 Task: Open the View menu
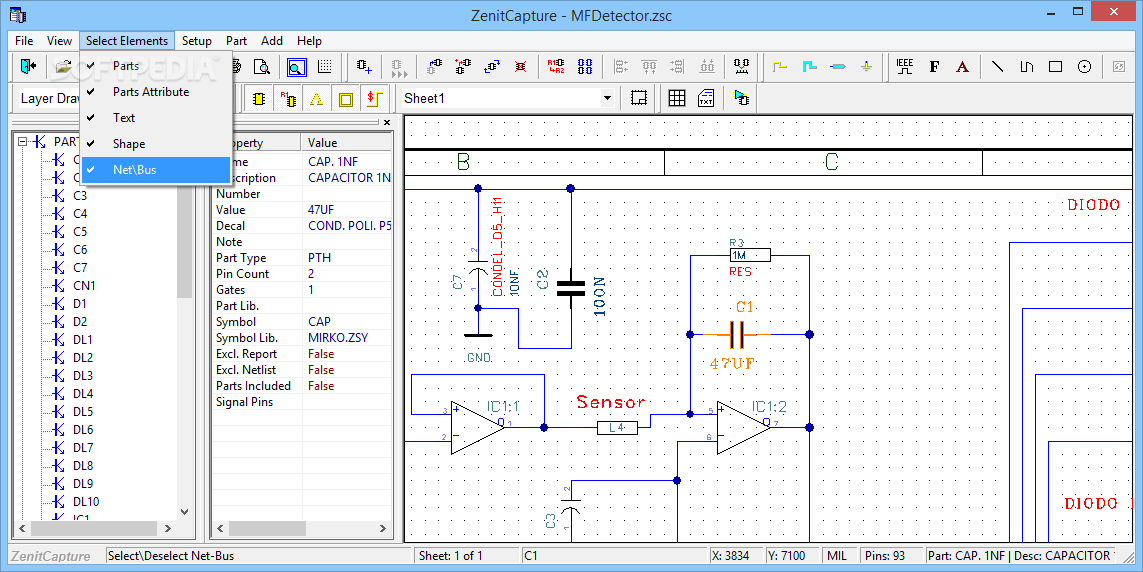tap(59, 41)
